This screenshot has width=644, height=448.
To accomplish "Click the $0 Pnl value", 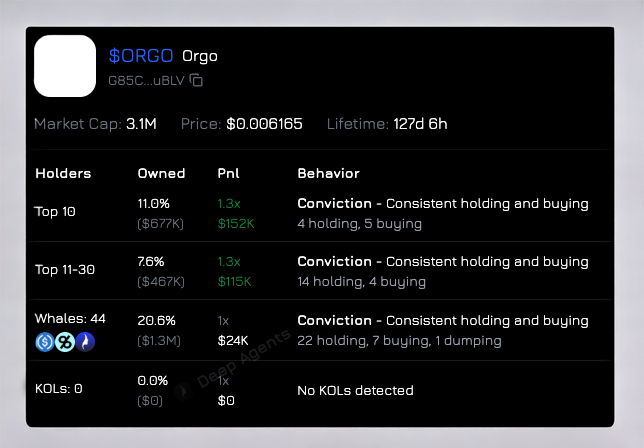I will pyautogui.click(x=226, y=401).
